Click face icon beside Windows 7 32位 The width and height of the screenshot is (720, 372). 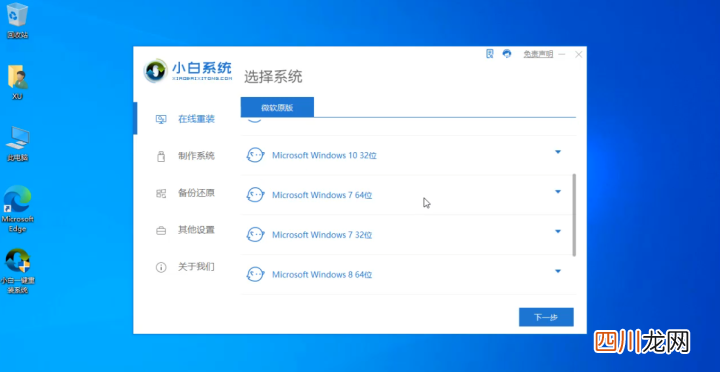click(255, 235)
